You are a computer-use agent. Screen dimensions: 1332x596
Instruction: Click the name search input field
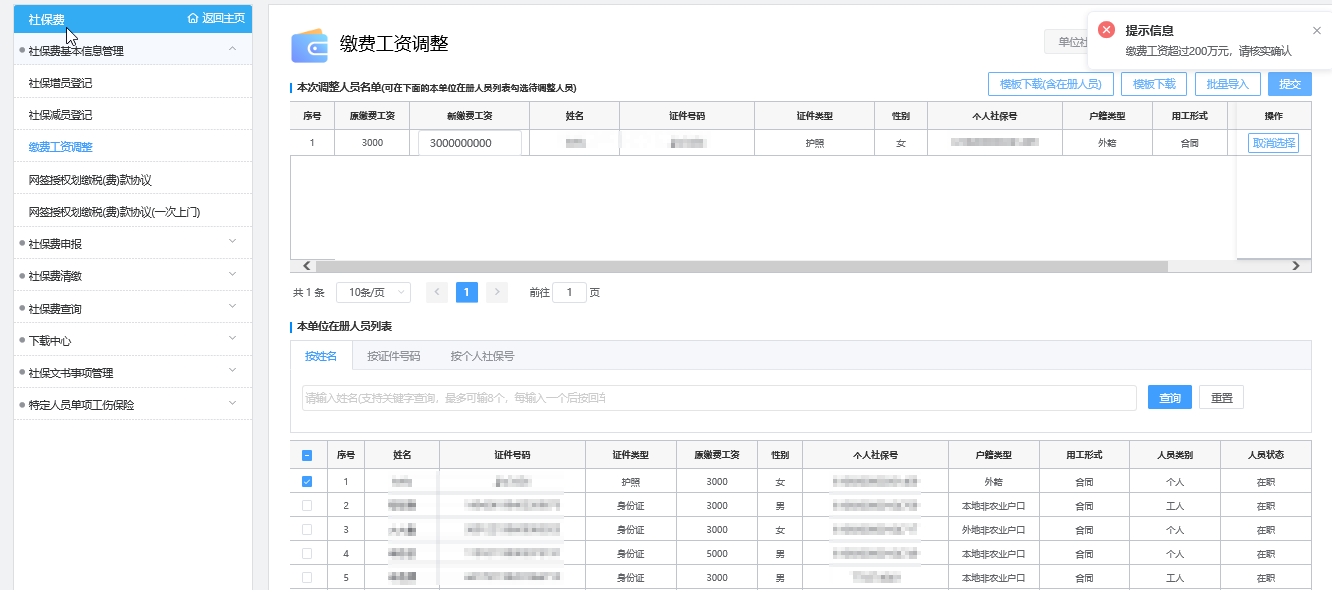[718, 398]
